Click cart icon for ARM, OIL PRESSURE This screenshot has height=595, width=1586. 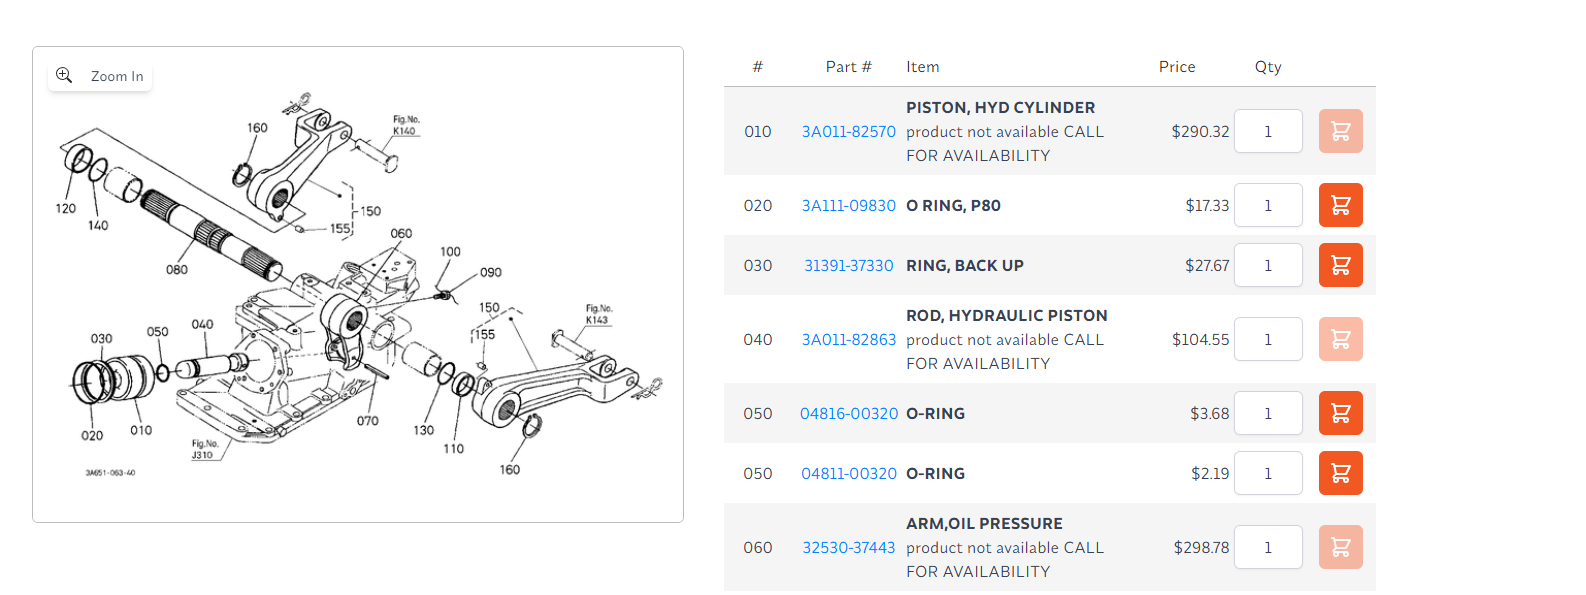coord(1340,547)
